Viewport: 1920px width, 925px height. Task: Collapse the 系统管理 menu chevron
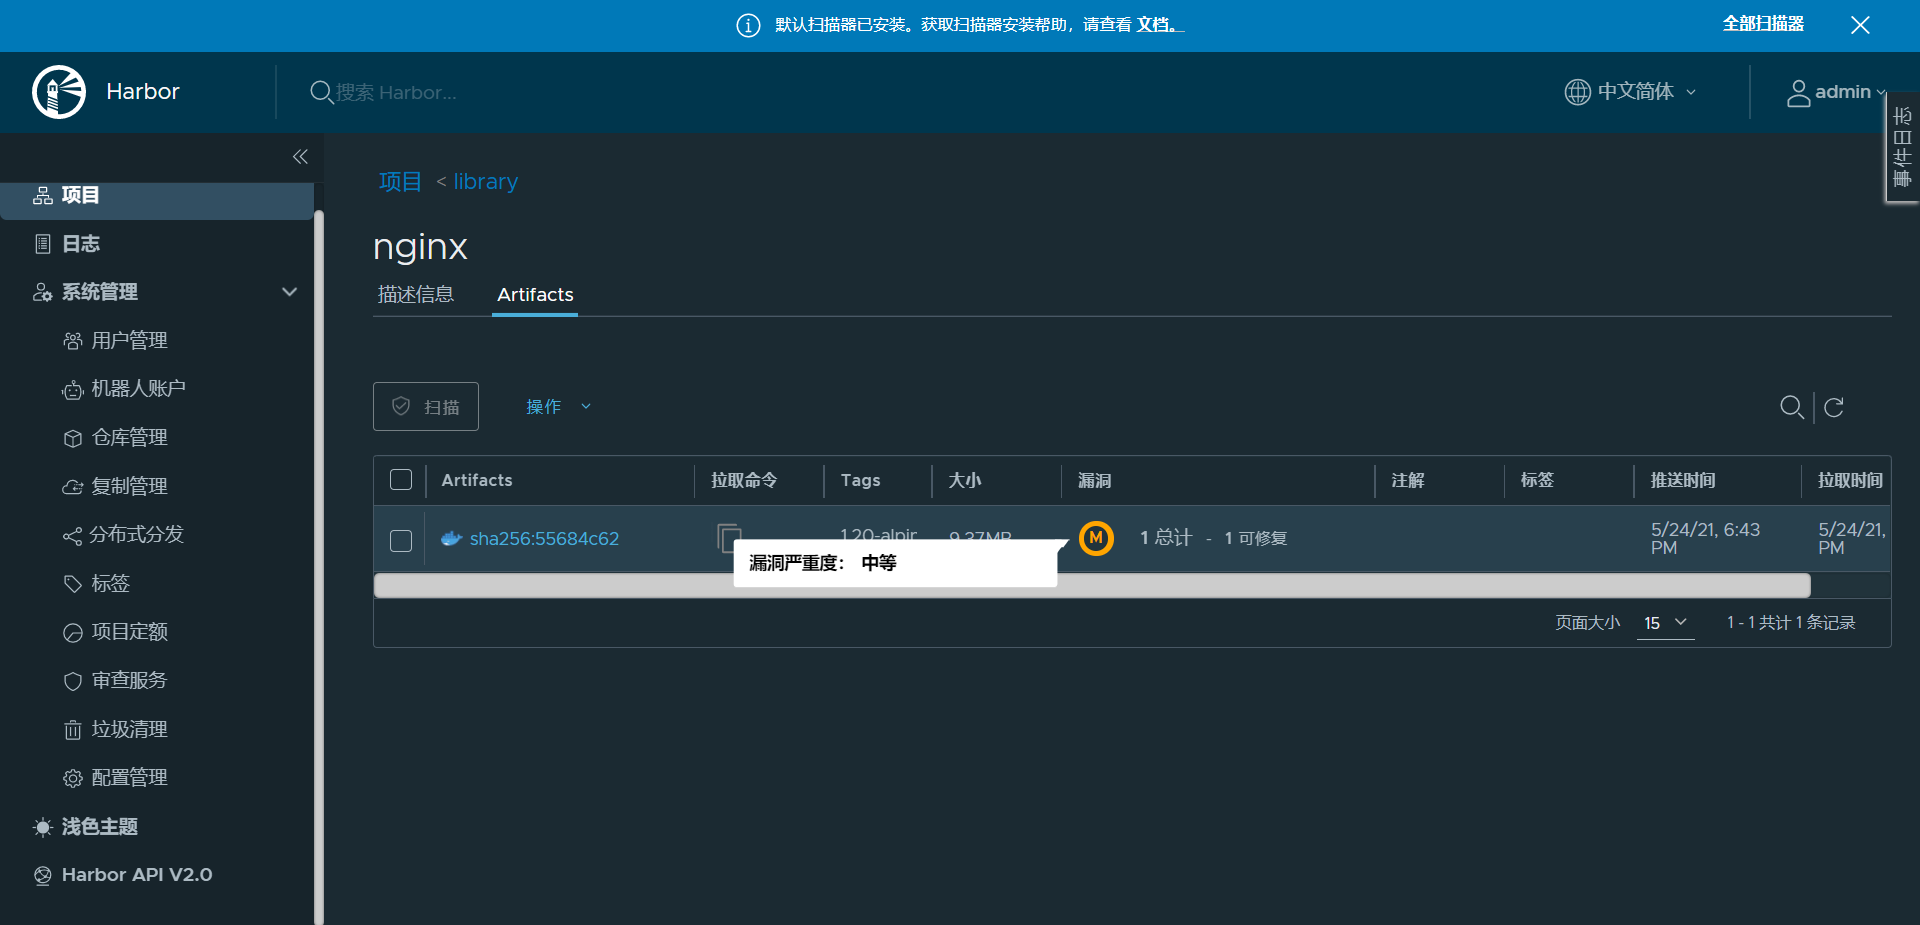[290, 292]
